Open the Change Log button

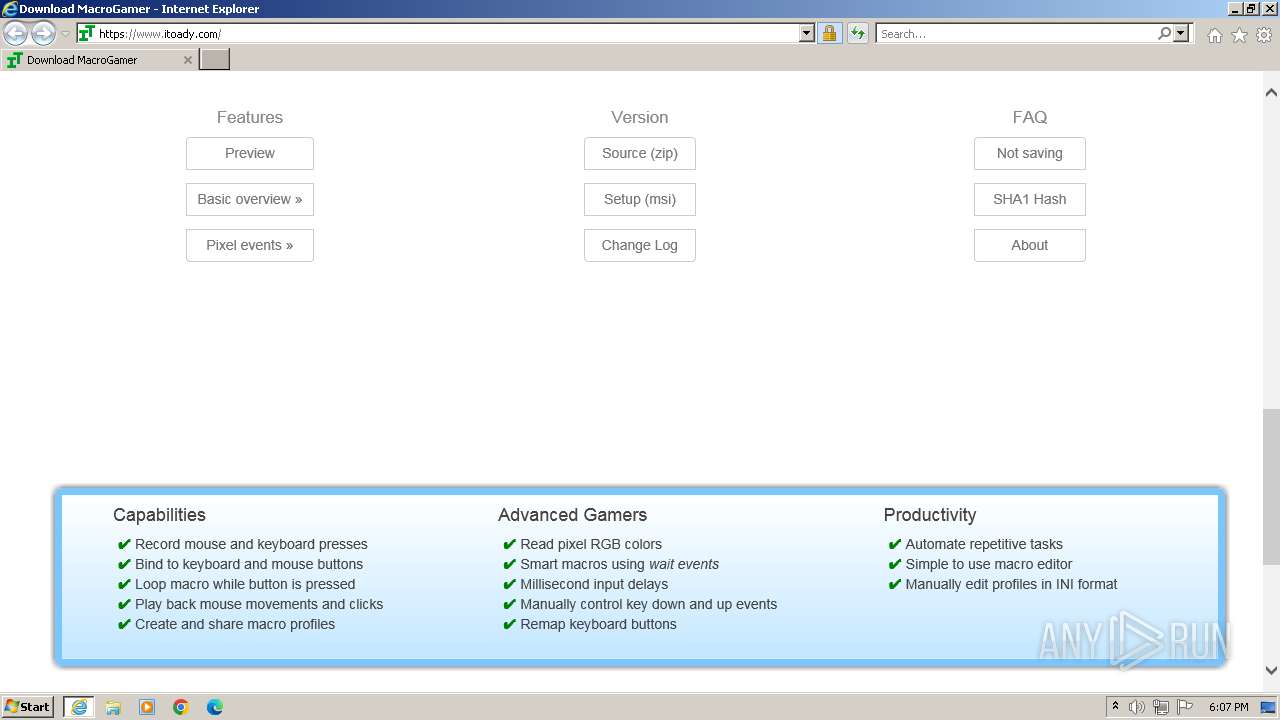[x=640, y=245]
